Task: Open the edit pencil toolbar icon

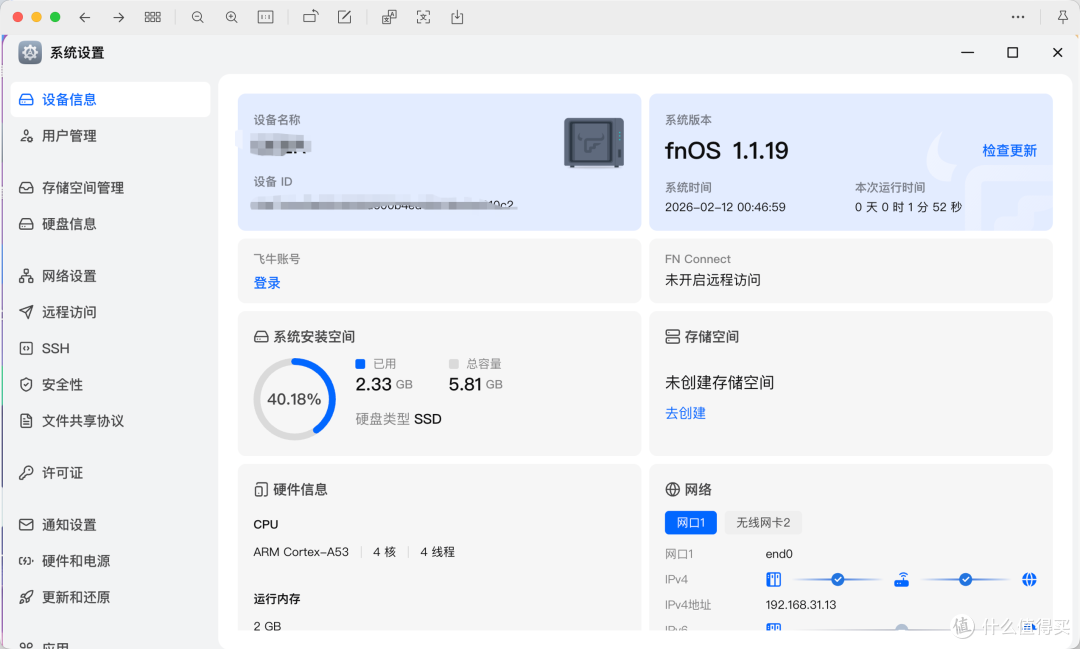Action: (x=344, y=17)
